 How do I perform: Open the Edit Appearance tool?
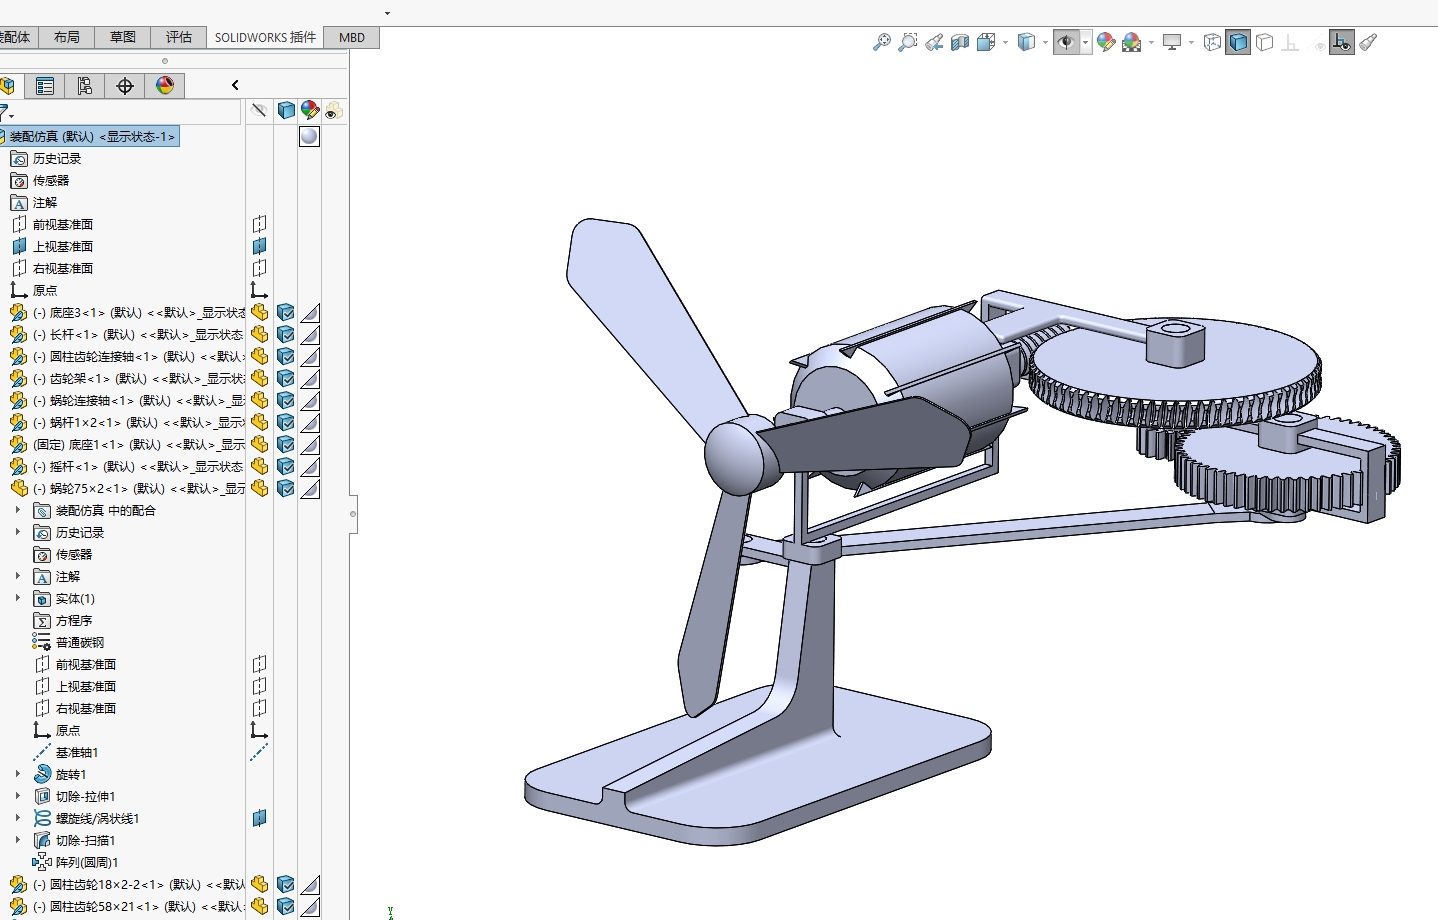[x=1106, y=42]
